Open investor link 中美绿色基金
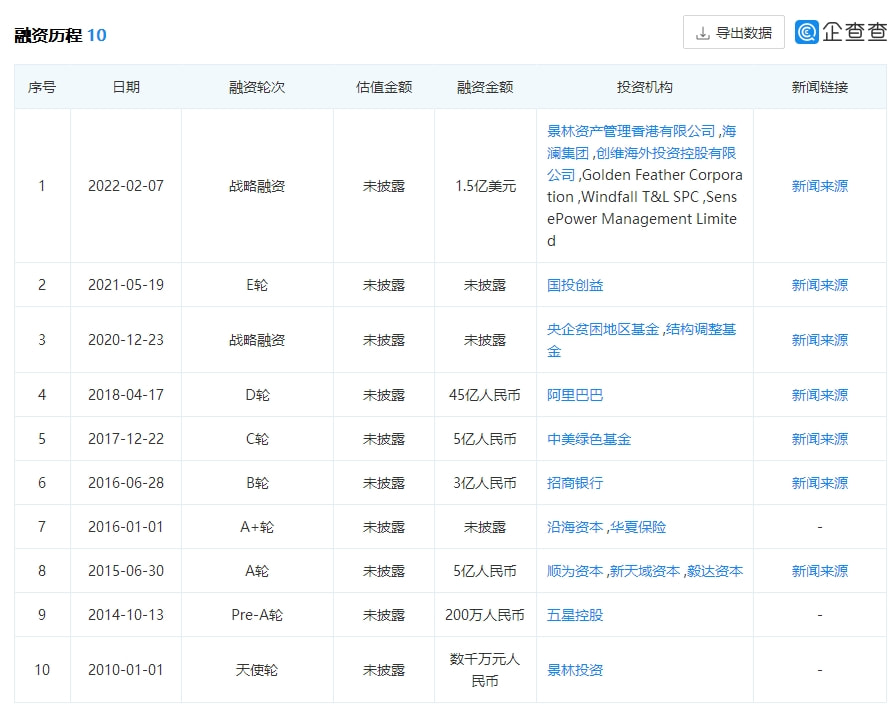 click(x=589, y=438)
